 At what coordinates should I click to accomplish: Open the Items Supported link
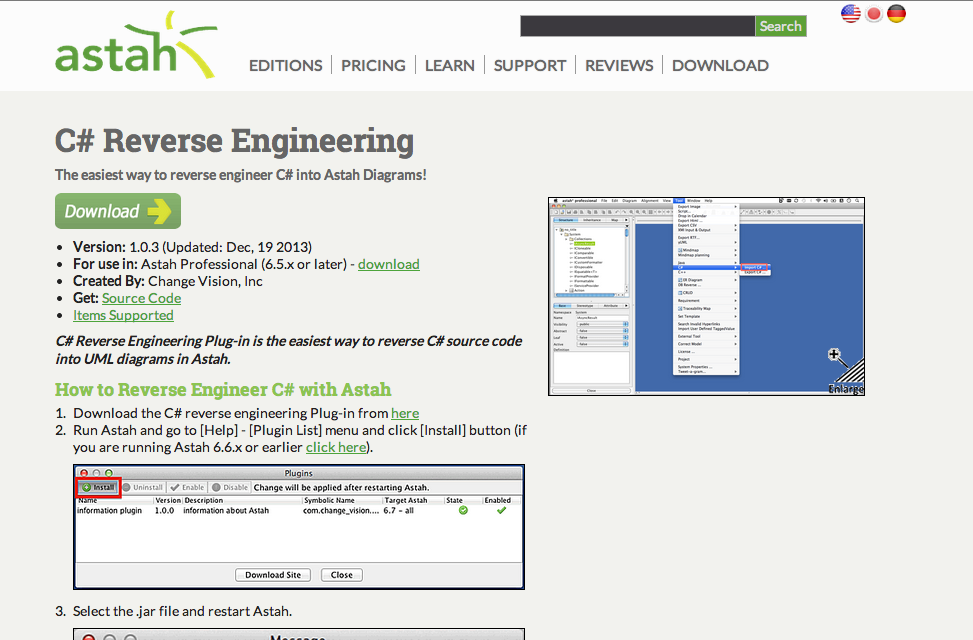pos(123,315)
